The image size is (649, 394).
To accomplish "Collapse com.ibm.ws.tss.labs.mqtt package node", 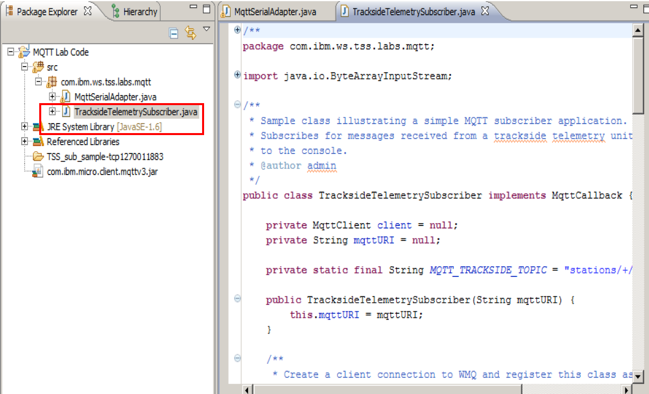I will [x=38, y=82].
